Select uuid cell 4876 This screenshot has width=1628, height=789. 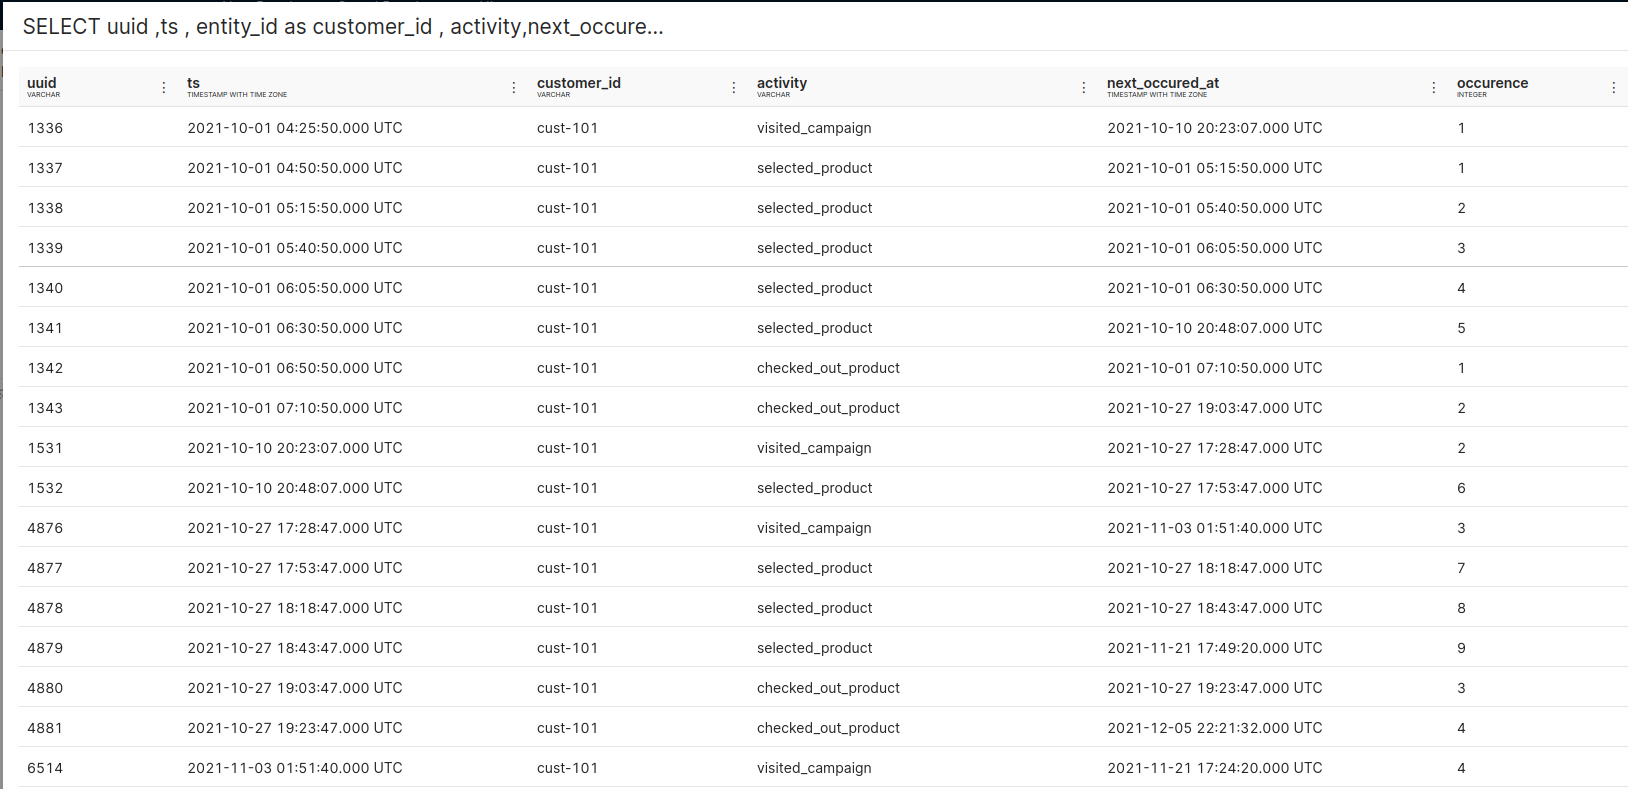click(45, 528)
